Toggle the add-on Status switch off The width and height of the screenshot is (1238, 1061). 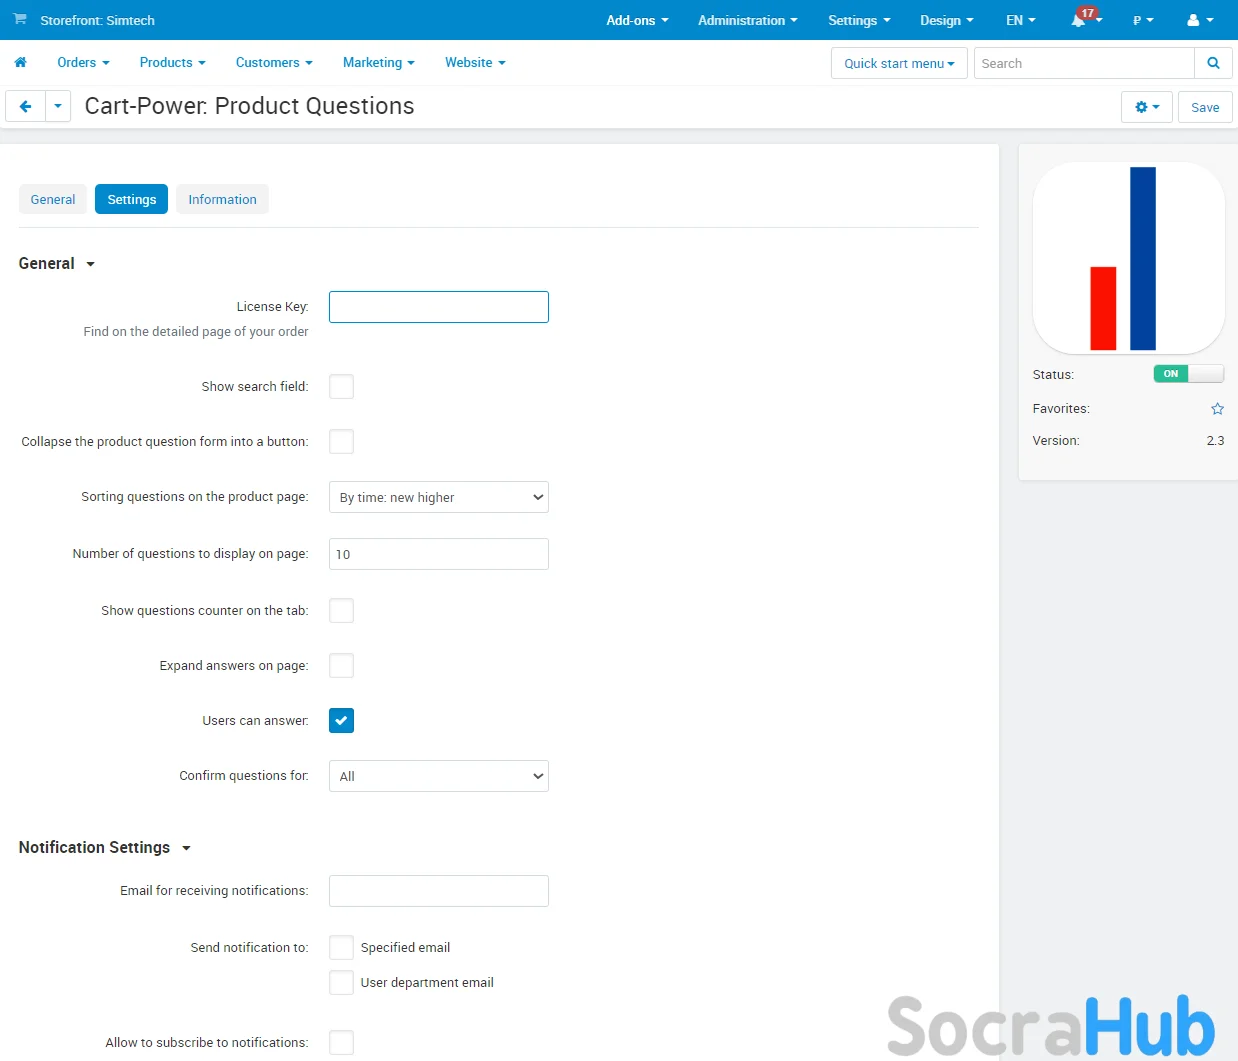click(1188, 374)
